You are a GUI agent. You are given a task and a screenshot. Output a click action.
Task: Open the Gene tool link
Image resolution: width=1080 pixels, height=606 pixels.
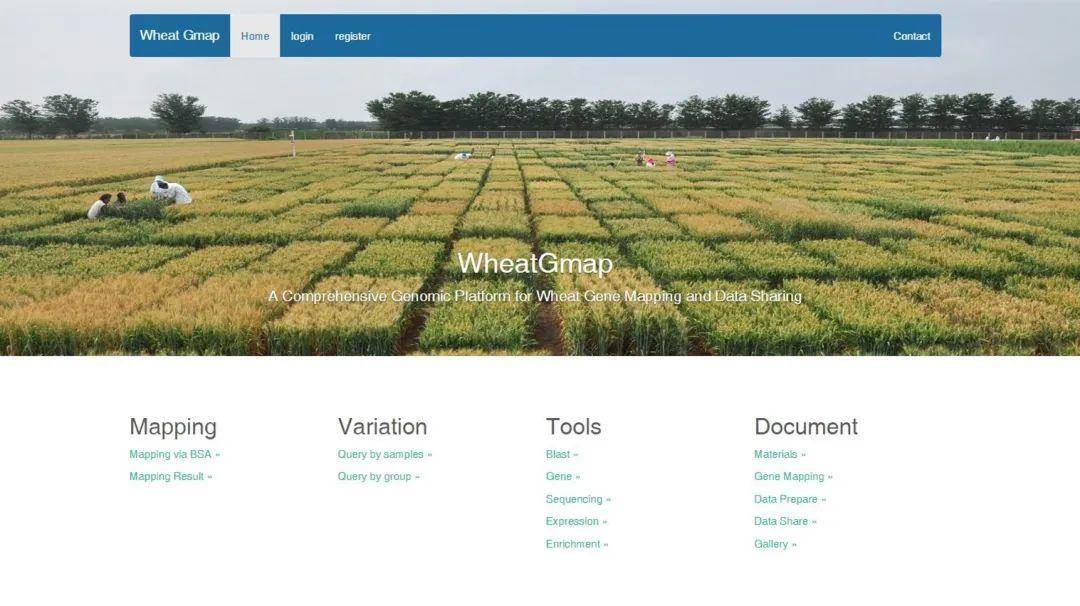[562, 477]
